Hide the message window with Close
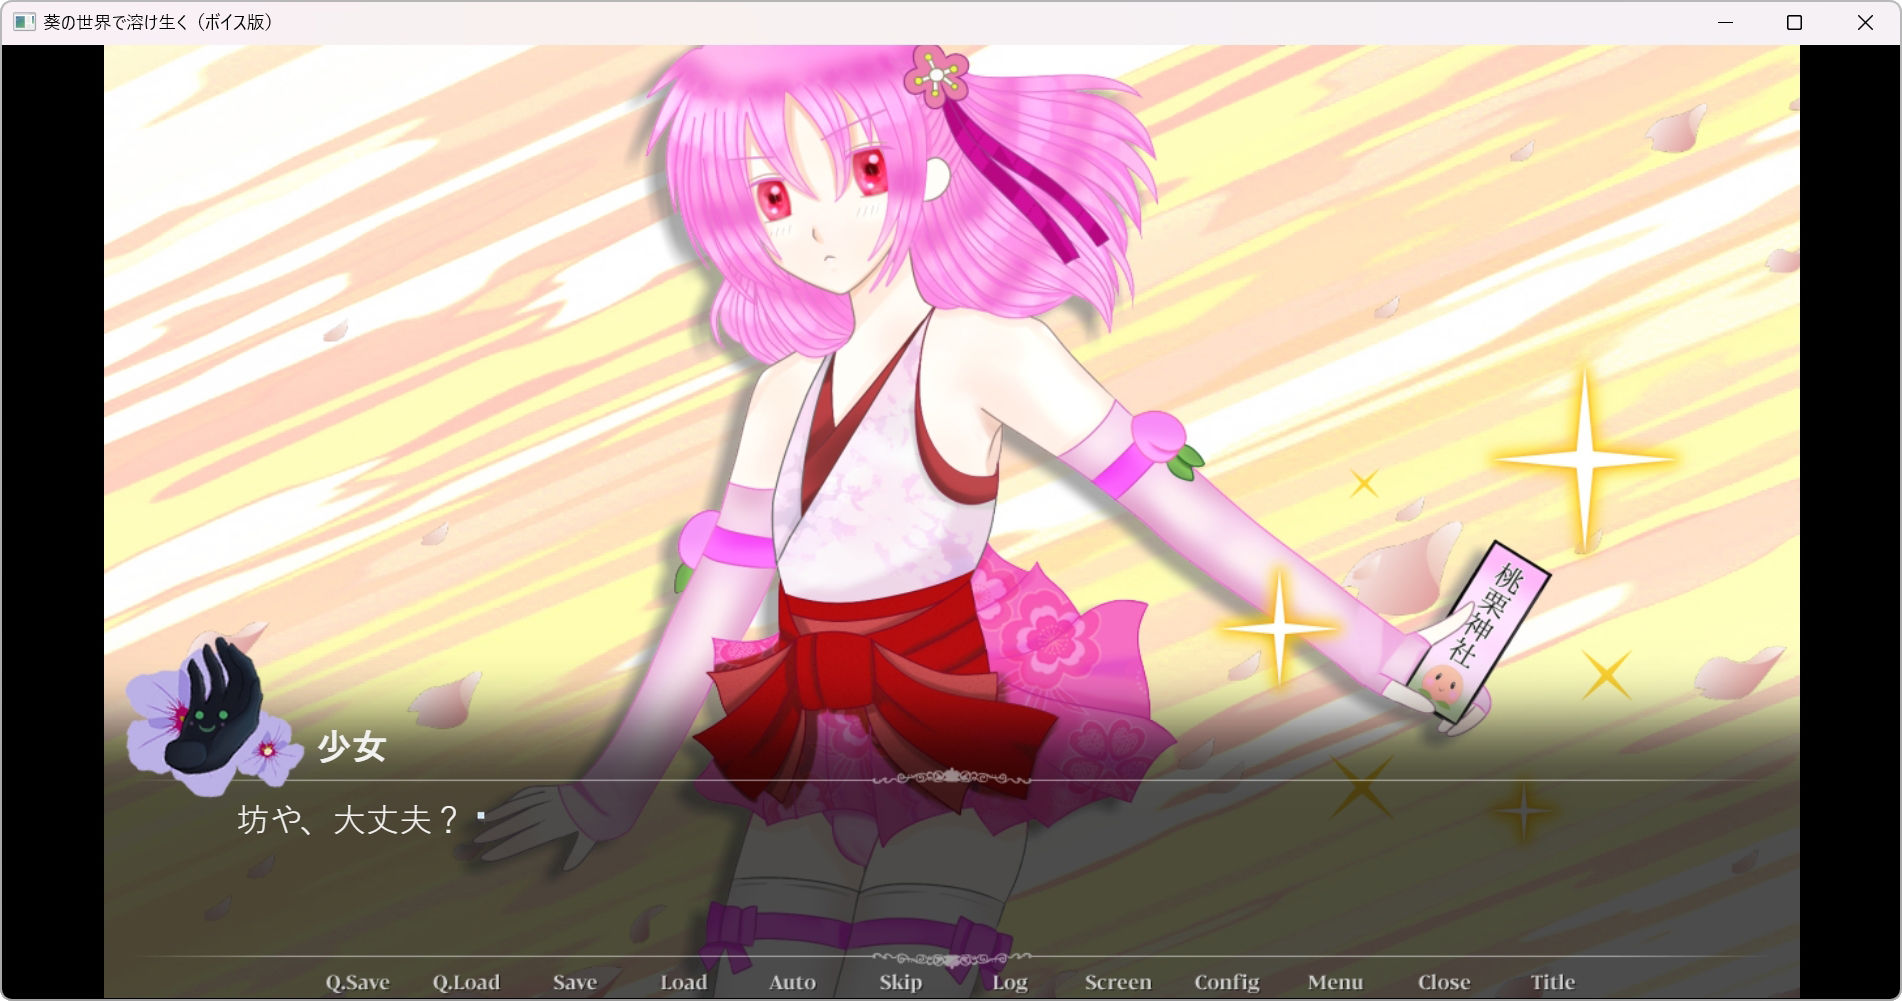 click(1443, 982)
